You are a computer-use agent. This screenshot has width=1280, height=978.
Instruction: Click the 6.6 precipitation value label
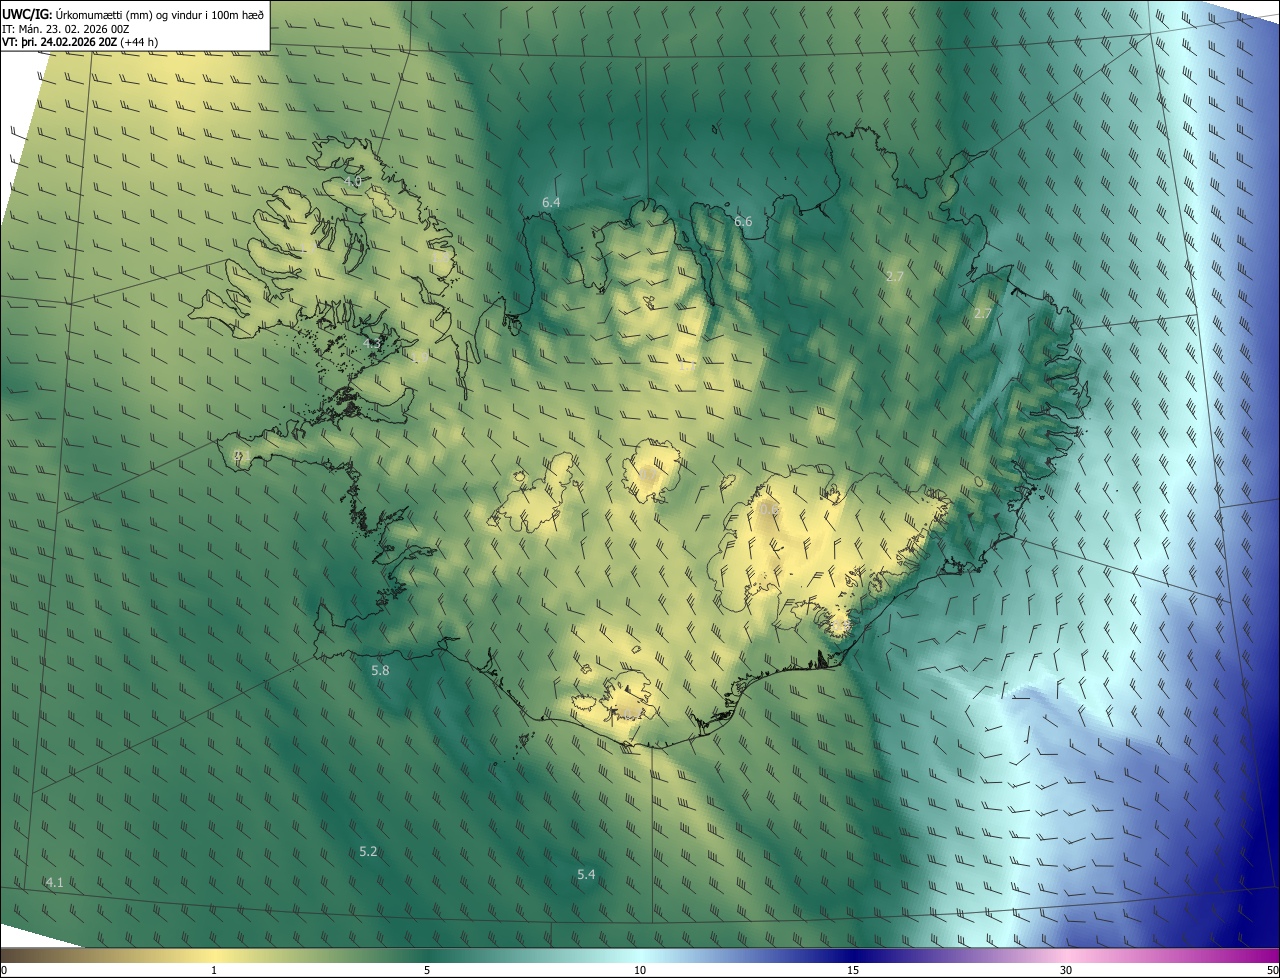743,222
